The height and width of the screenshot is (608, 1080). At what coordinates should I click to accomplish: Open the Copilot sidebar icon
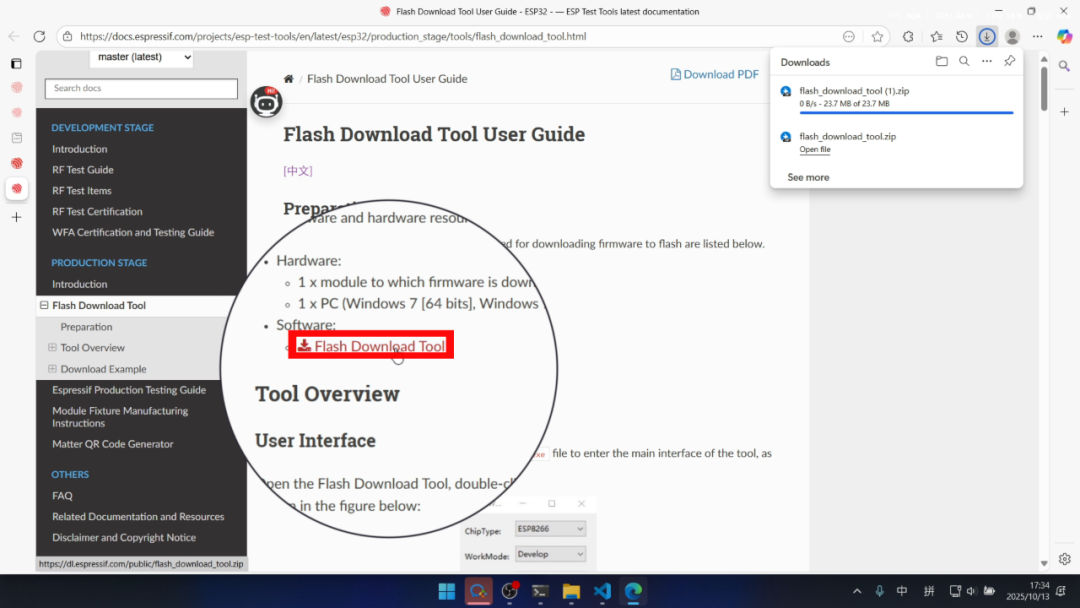(x=1064, y=37)
